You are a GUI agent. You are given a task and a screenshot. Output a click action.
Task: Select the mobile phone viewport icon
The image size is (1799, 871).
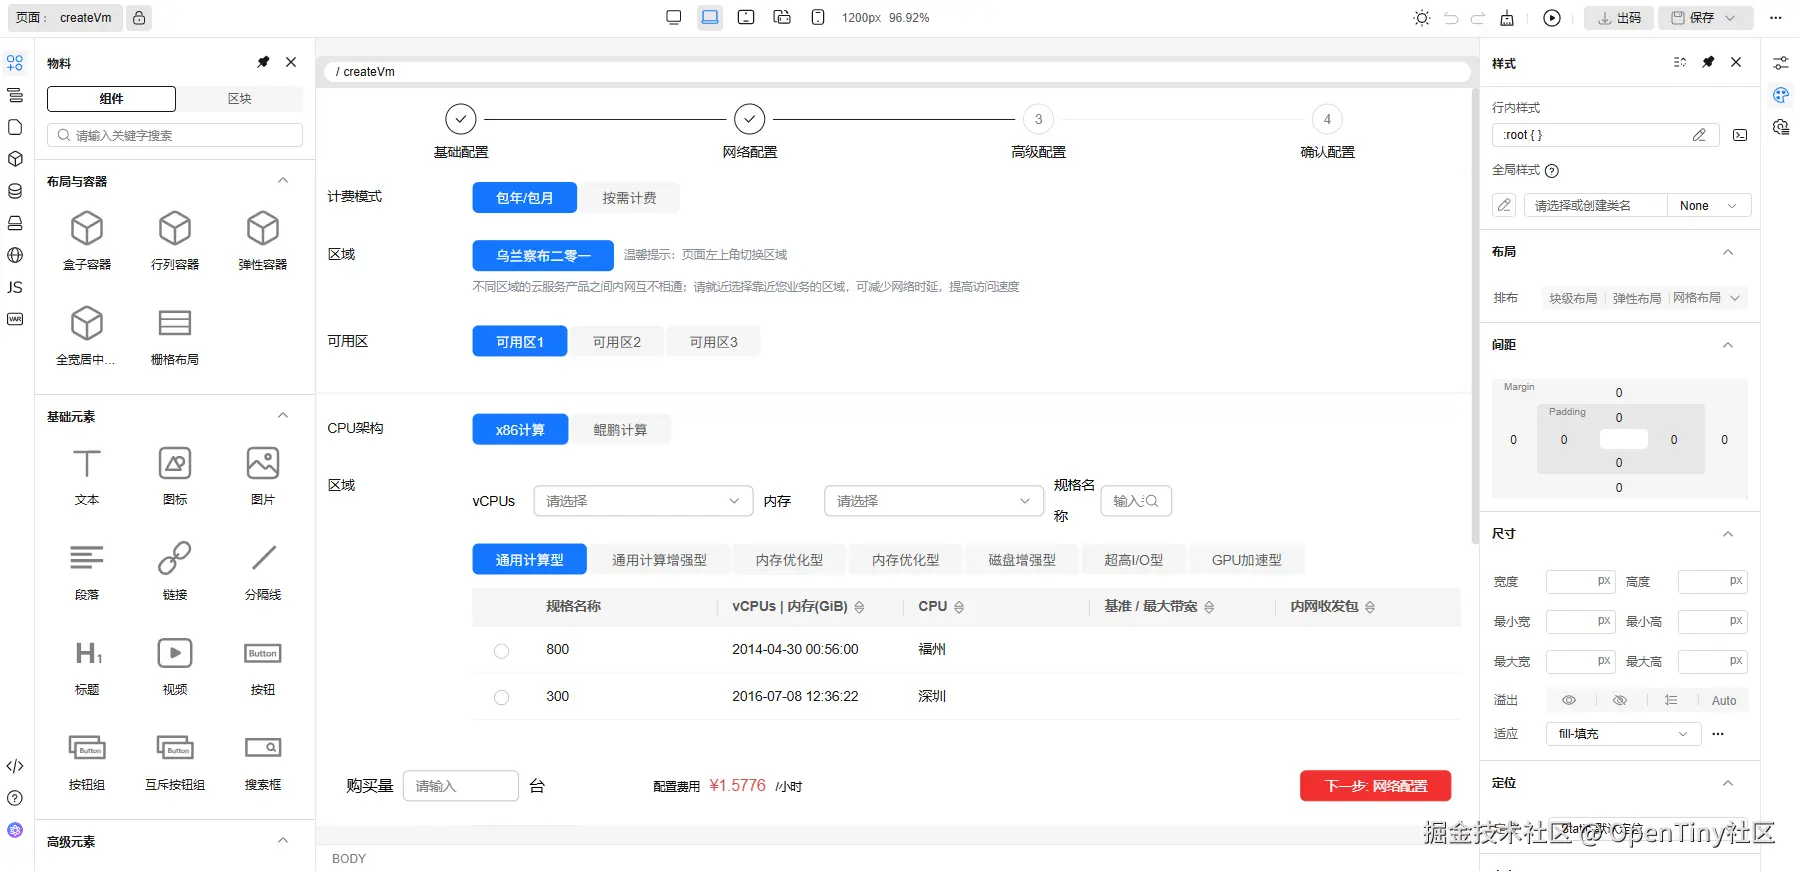point(818,17)
